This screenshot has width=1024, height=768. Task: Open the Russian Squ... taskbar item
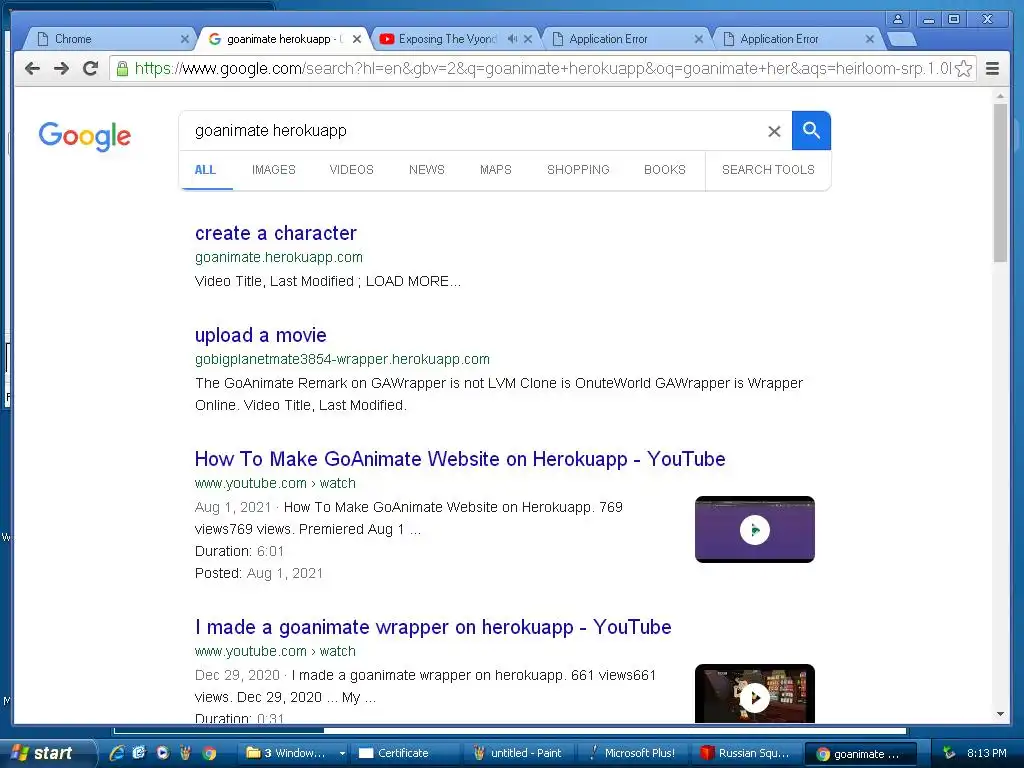pos(748,753)
